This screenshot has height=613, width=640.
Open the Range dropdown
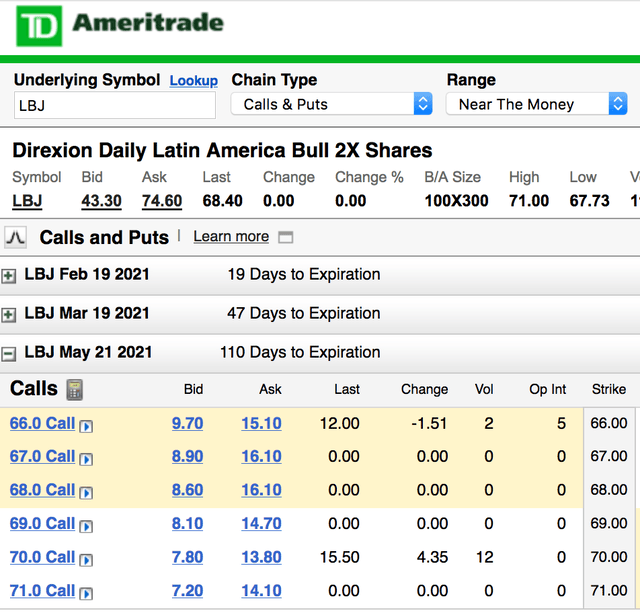(x=536, y=104)
